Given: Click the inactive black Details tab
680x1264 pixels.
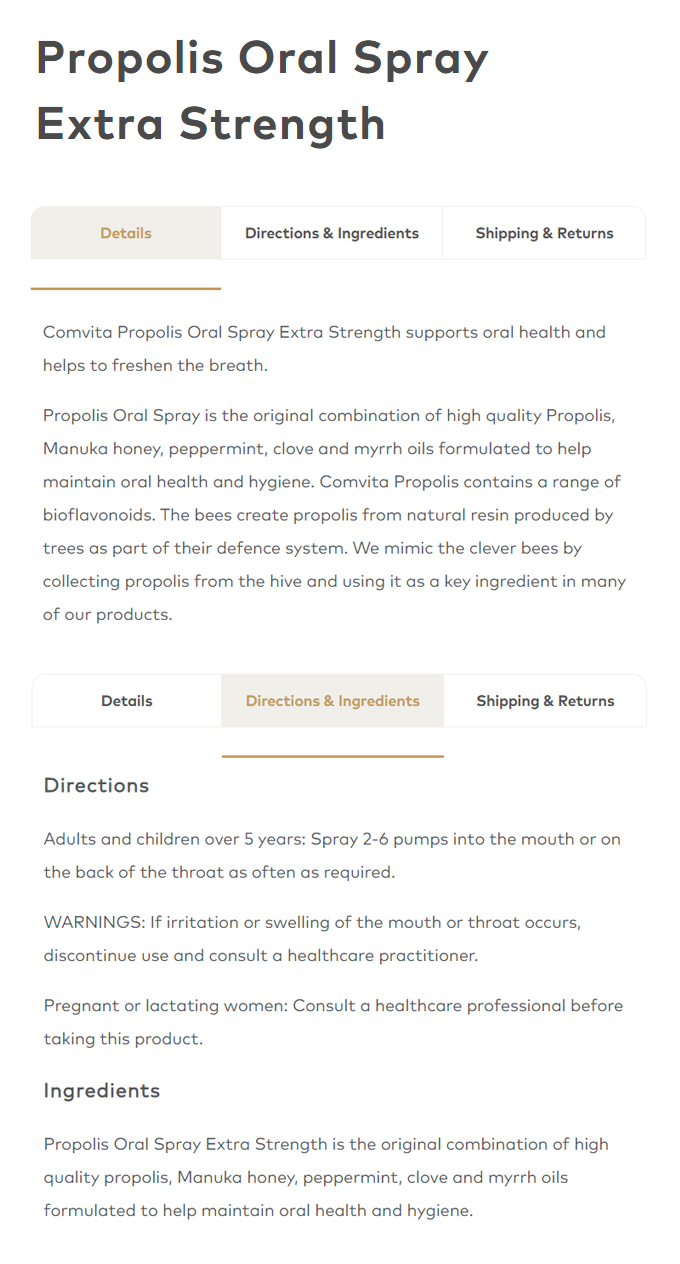Looking at the screenshot, I should point(127,701).
